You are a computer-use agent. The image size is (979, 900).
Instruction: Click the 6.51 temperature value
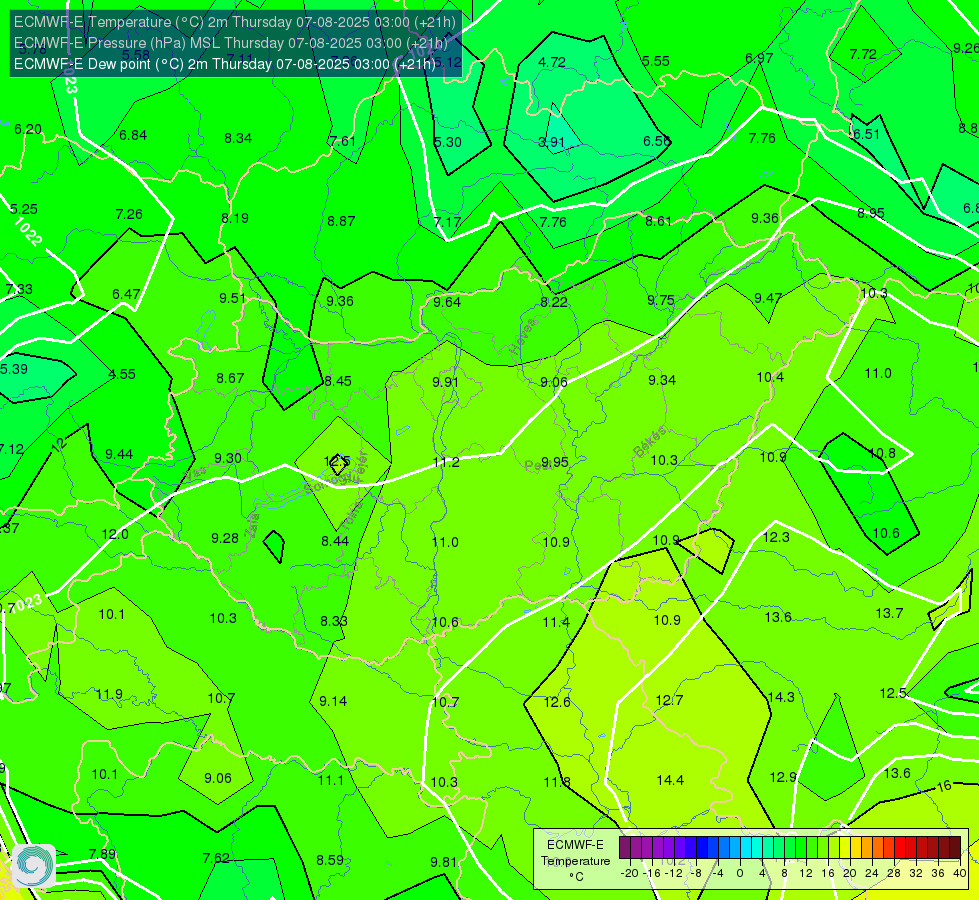pyautogui.click(x=866, y=134)
